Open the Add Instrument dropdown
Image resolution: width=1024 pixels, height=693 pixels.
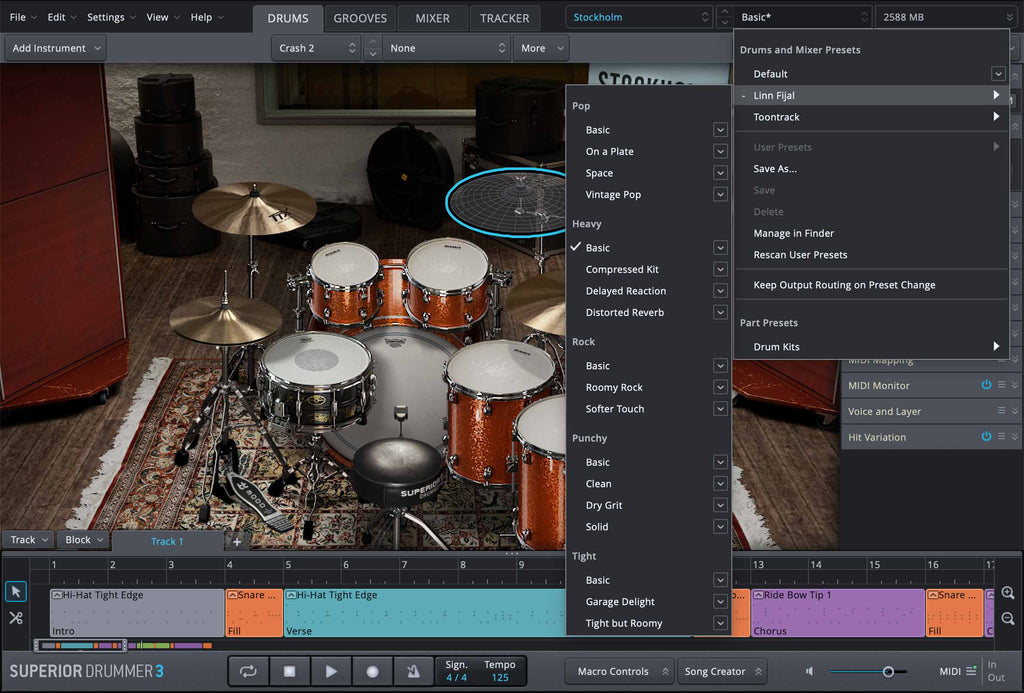pos(56,48)
